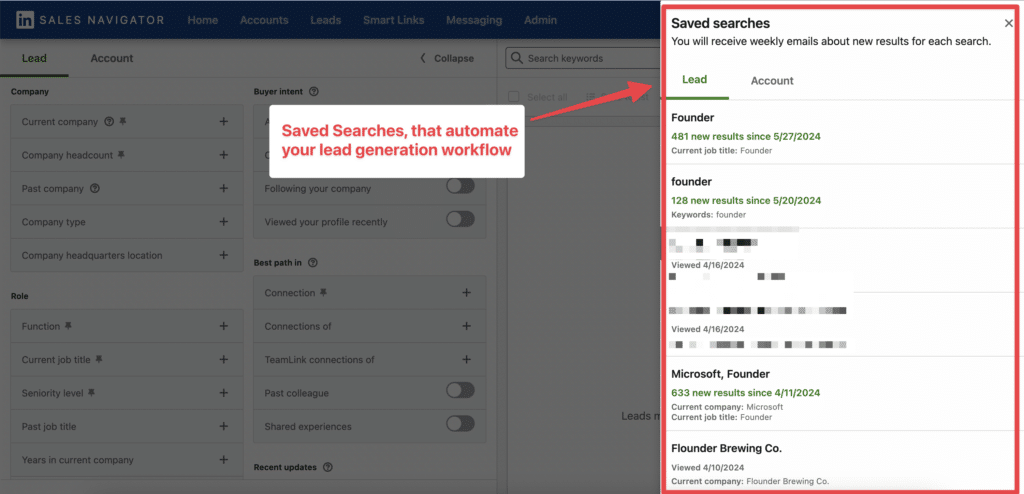Click the Sales Navigator logo text
This screenshot has height=494, width=1024.
tap(102, 20)
